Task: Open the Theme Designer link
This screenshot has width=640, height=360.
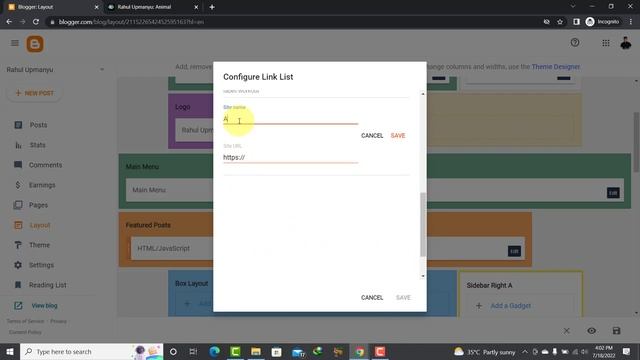Action: 556,67
